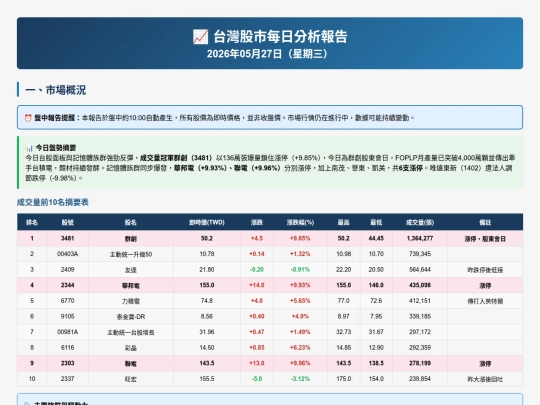
Task: Click stock code 2344
Action: click(x=68, y=285)
